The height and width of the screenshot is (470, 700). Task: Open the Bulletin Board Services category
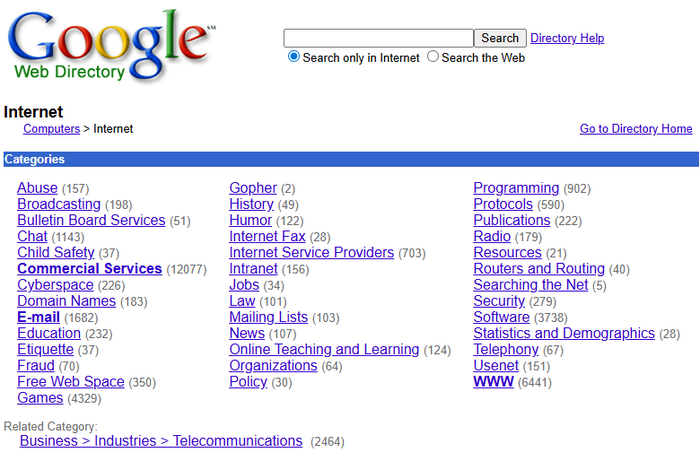(91, 220)
